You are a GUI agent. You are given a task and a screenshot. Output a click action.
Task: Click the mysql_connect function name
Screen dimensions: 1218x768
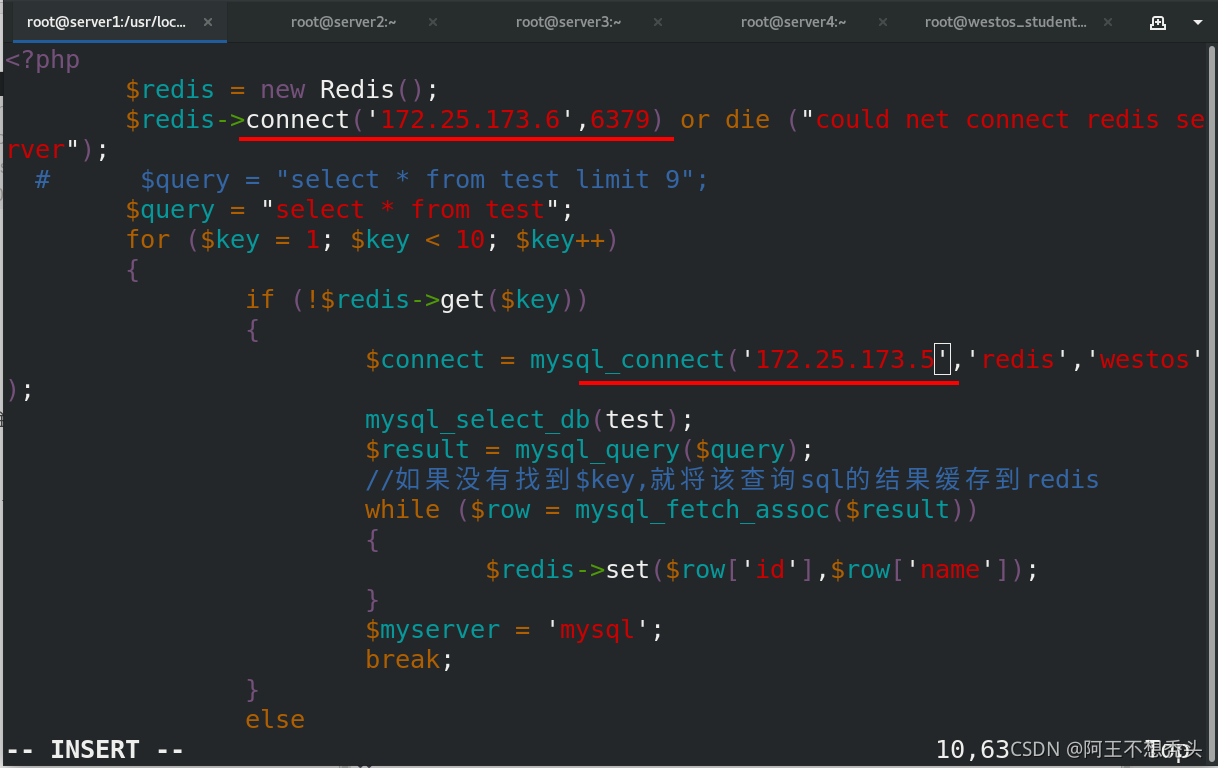(627, 360)
